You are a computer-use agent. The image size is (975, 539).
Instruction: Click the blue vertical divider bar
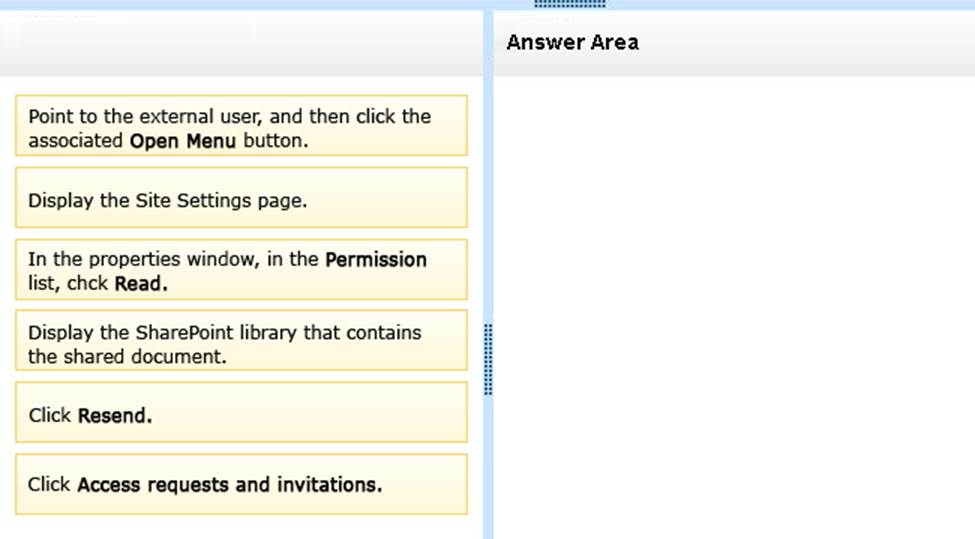click(x=488, y=200)
